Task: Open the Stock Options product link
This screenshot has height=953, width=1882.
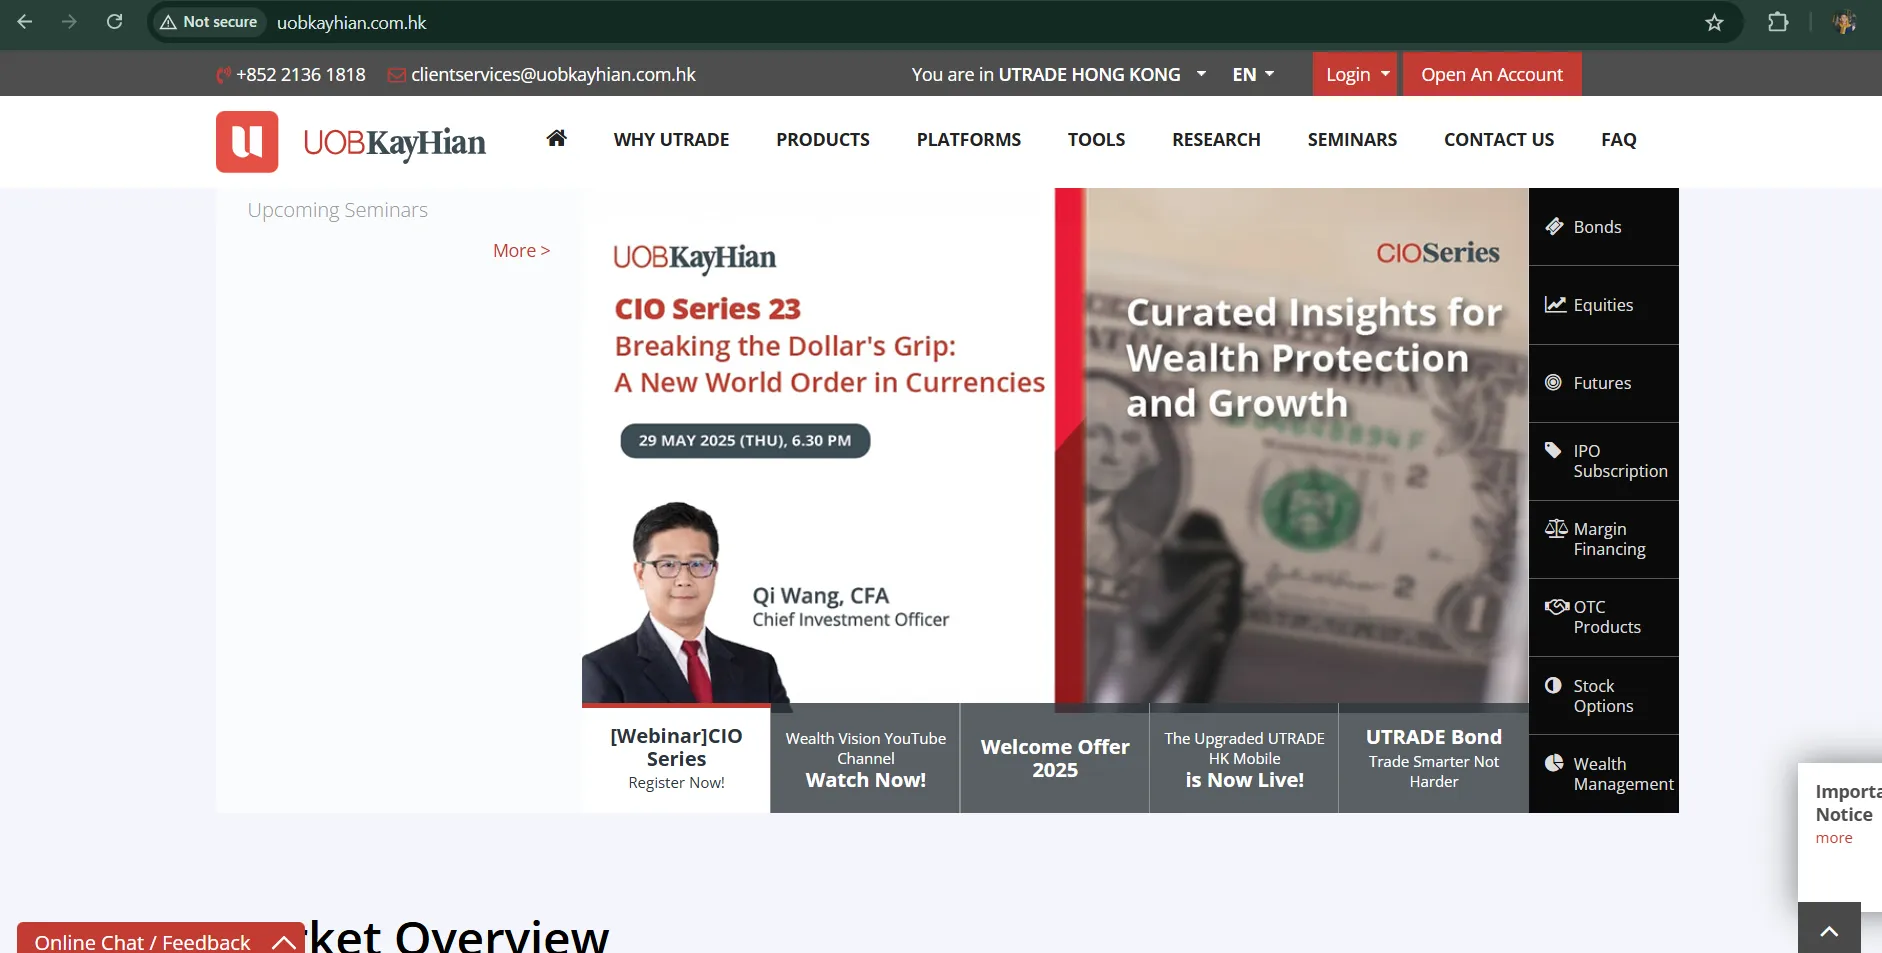Action: (x=1604, y=695)
